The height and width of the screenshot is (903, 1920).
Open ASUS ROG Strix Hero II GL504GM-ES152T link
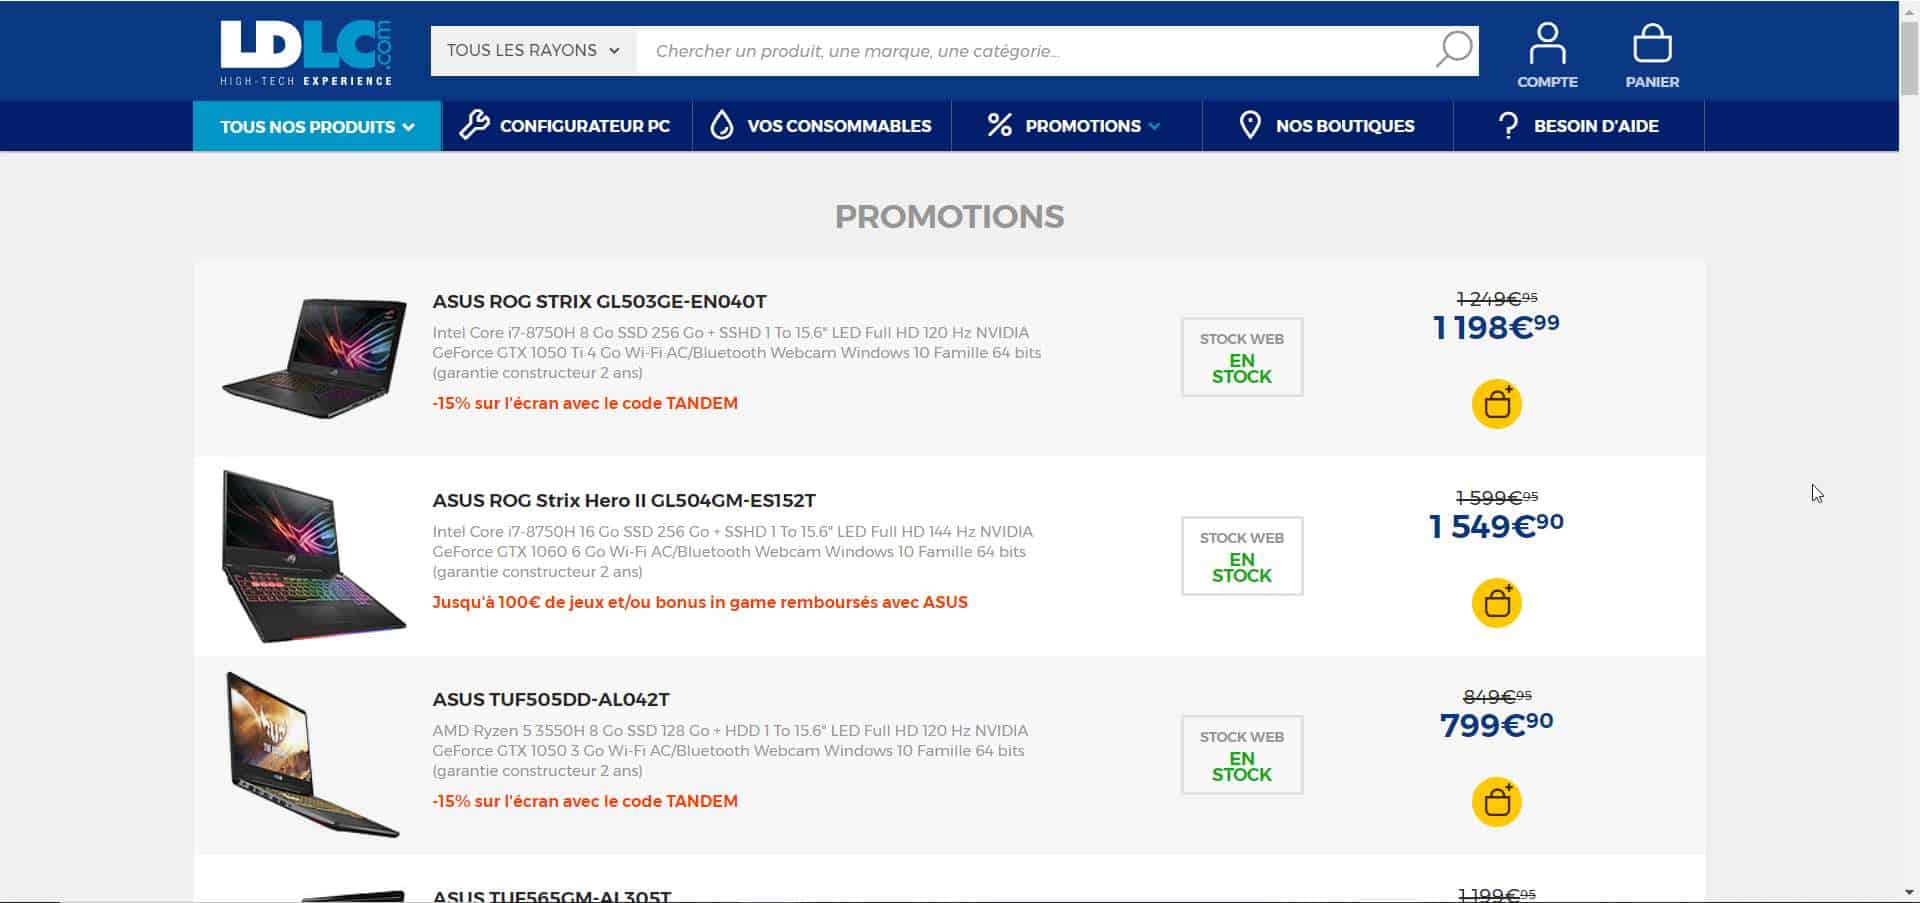click(x=624, y=500)
